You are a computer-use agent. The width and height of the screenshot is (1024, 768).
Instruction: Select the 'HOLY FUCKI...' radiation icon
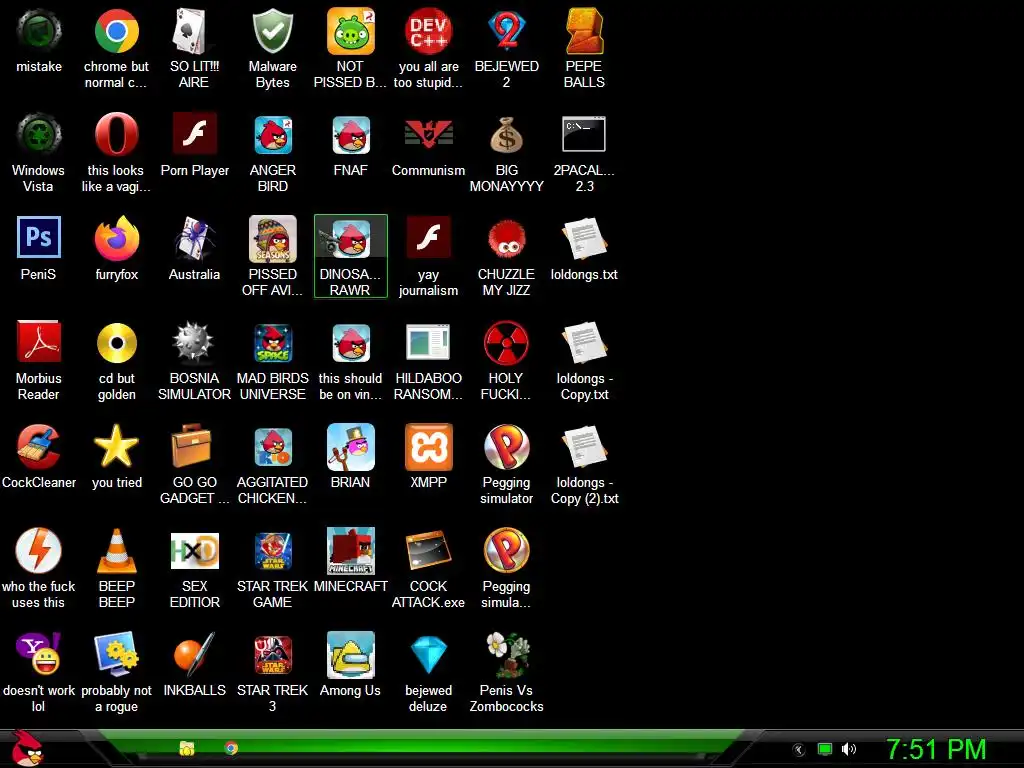[x=506, y=343]
